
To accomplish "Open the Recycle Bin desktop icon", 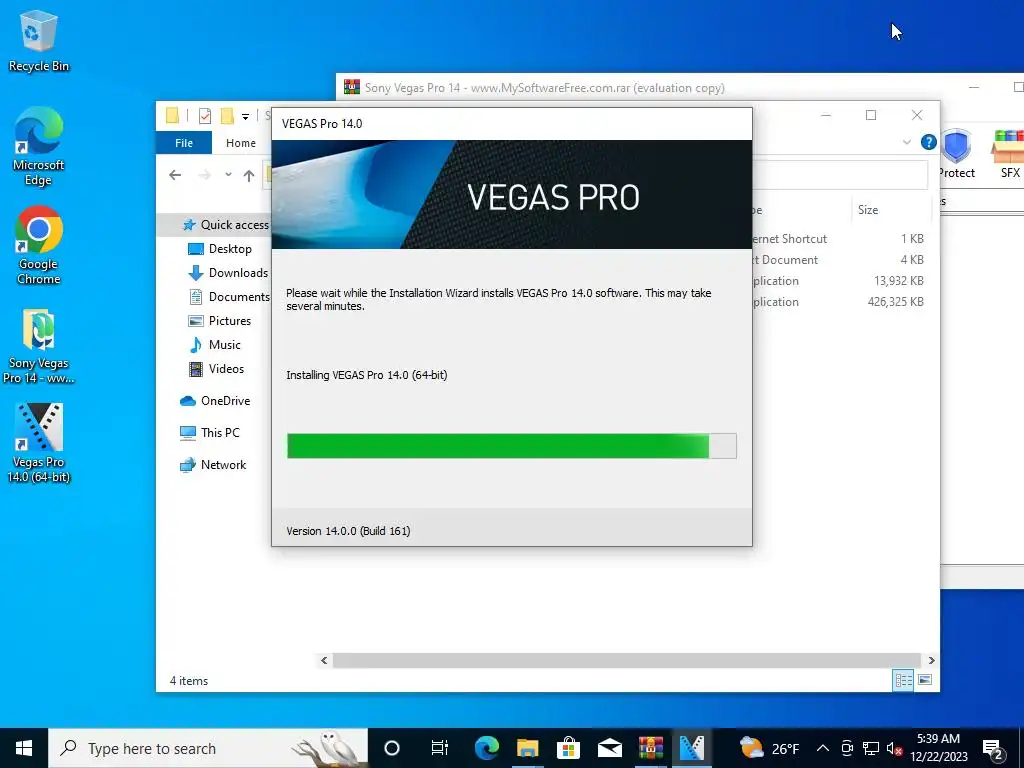I will pos(39,40).
